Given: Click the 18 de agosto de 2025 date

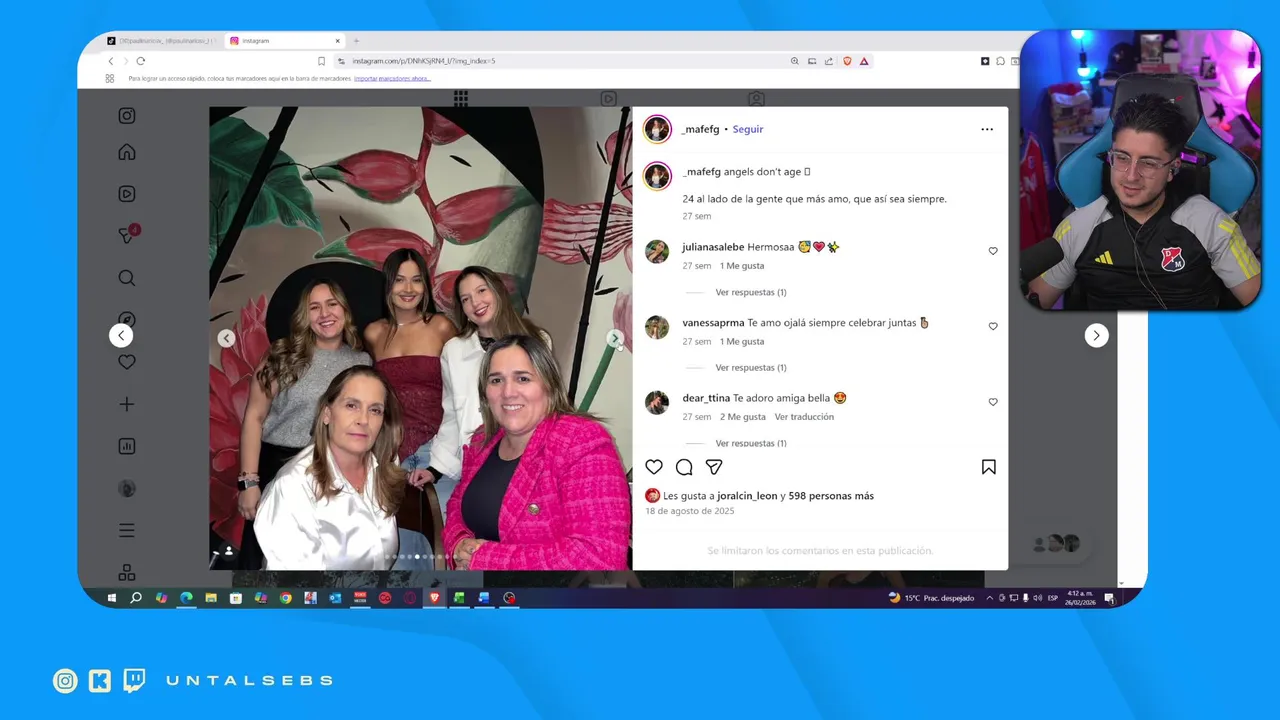Looking at the screenshot, I should coord(690,511).
